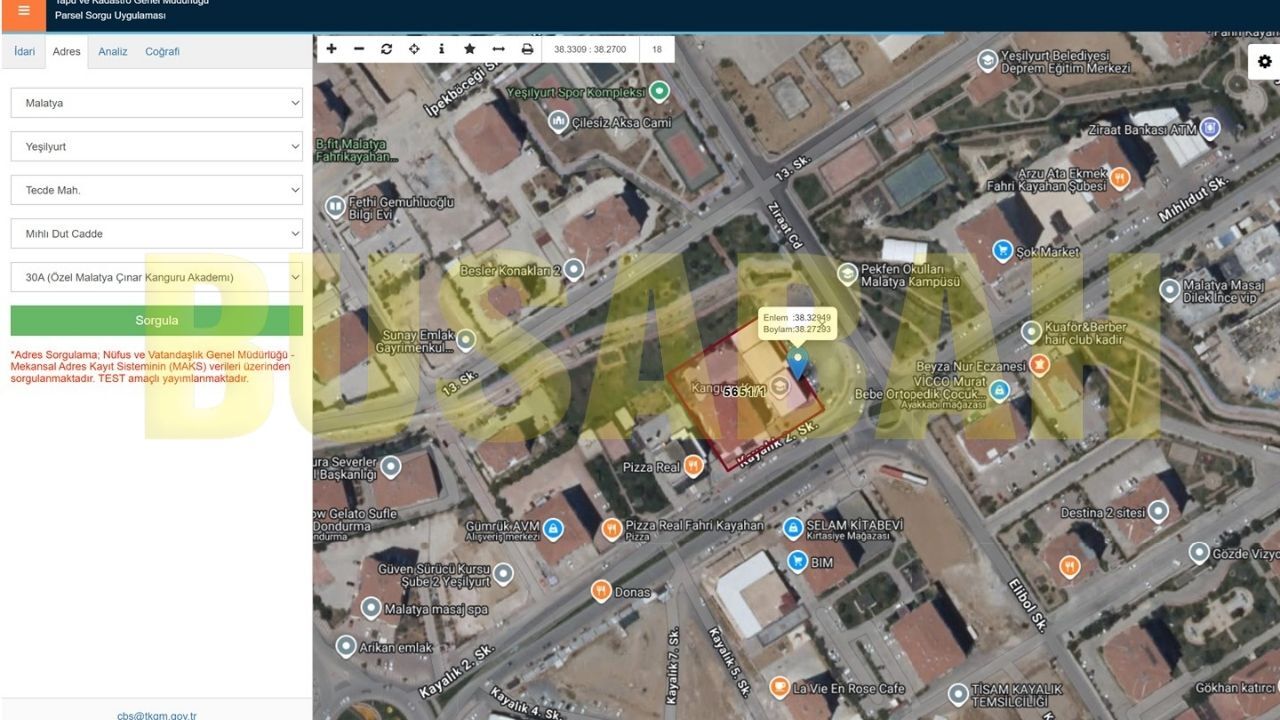Viewport: 1280px width, 720px height.
Task: Expand the Malatya province dropdown
Action: (157, 103)
